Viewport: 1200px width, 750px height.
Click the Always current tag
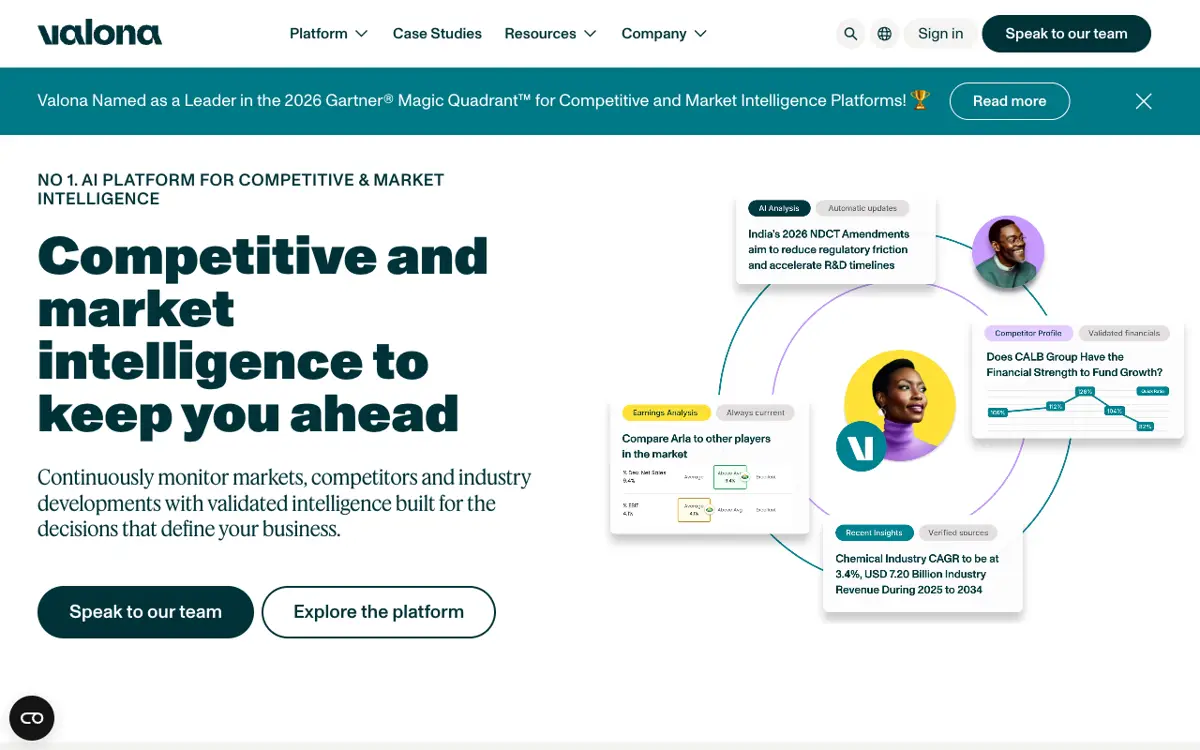click(x=756, y=413)
